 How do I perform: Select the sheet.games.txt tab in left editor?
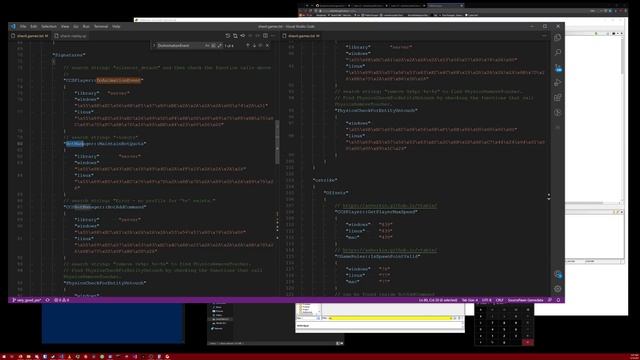30,36
